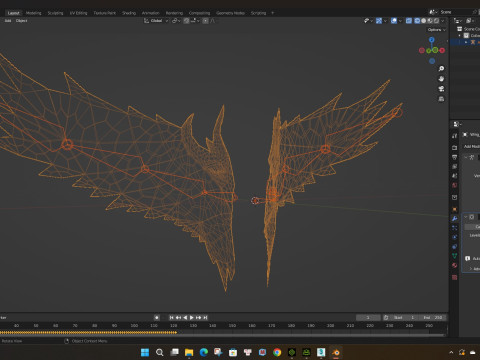Toggle the preview range clock in timeline
Image resolution: width=480 pixels, height=360 pixels.
click(x=386, y=317)
